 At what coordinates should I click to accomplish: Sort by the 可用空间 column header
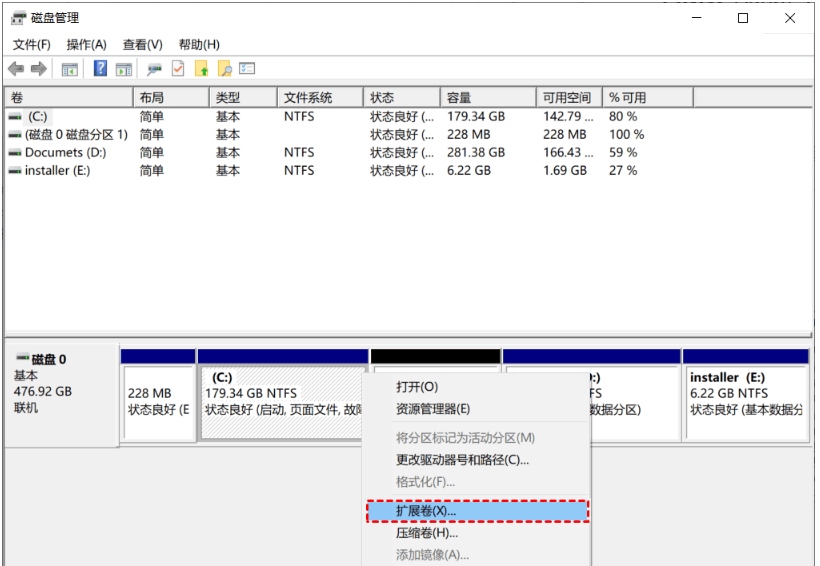click(570, 98)
